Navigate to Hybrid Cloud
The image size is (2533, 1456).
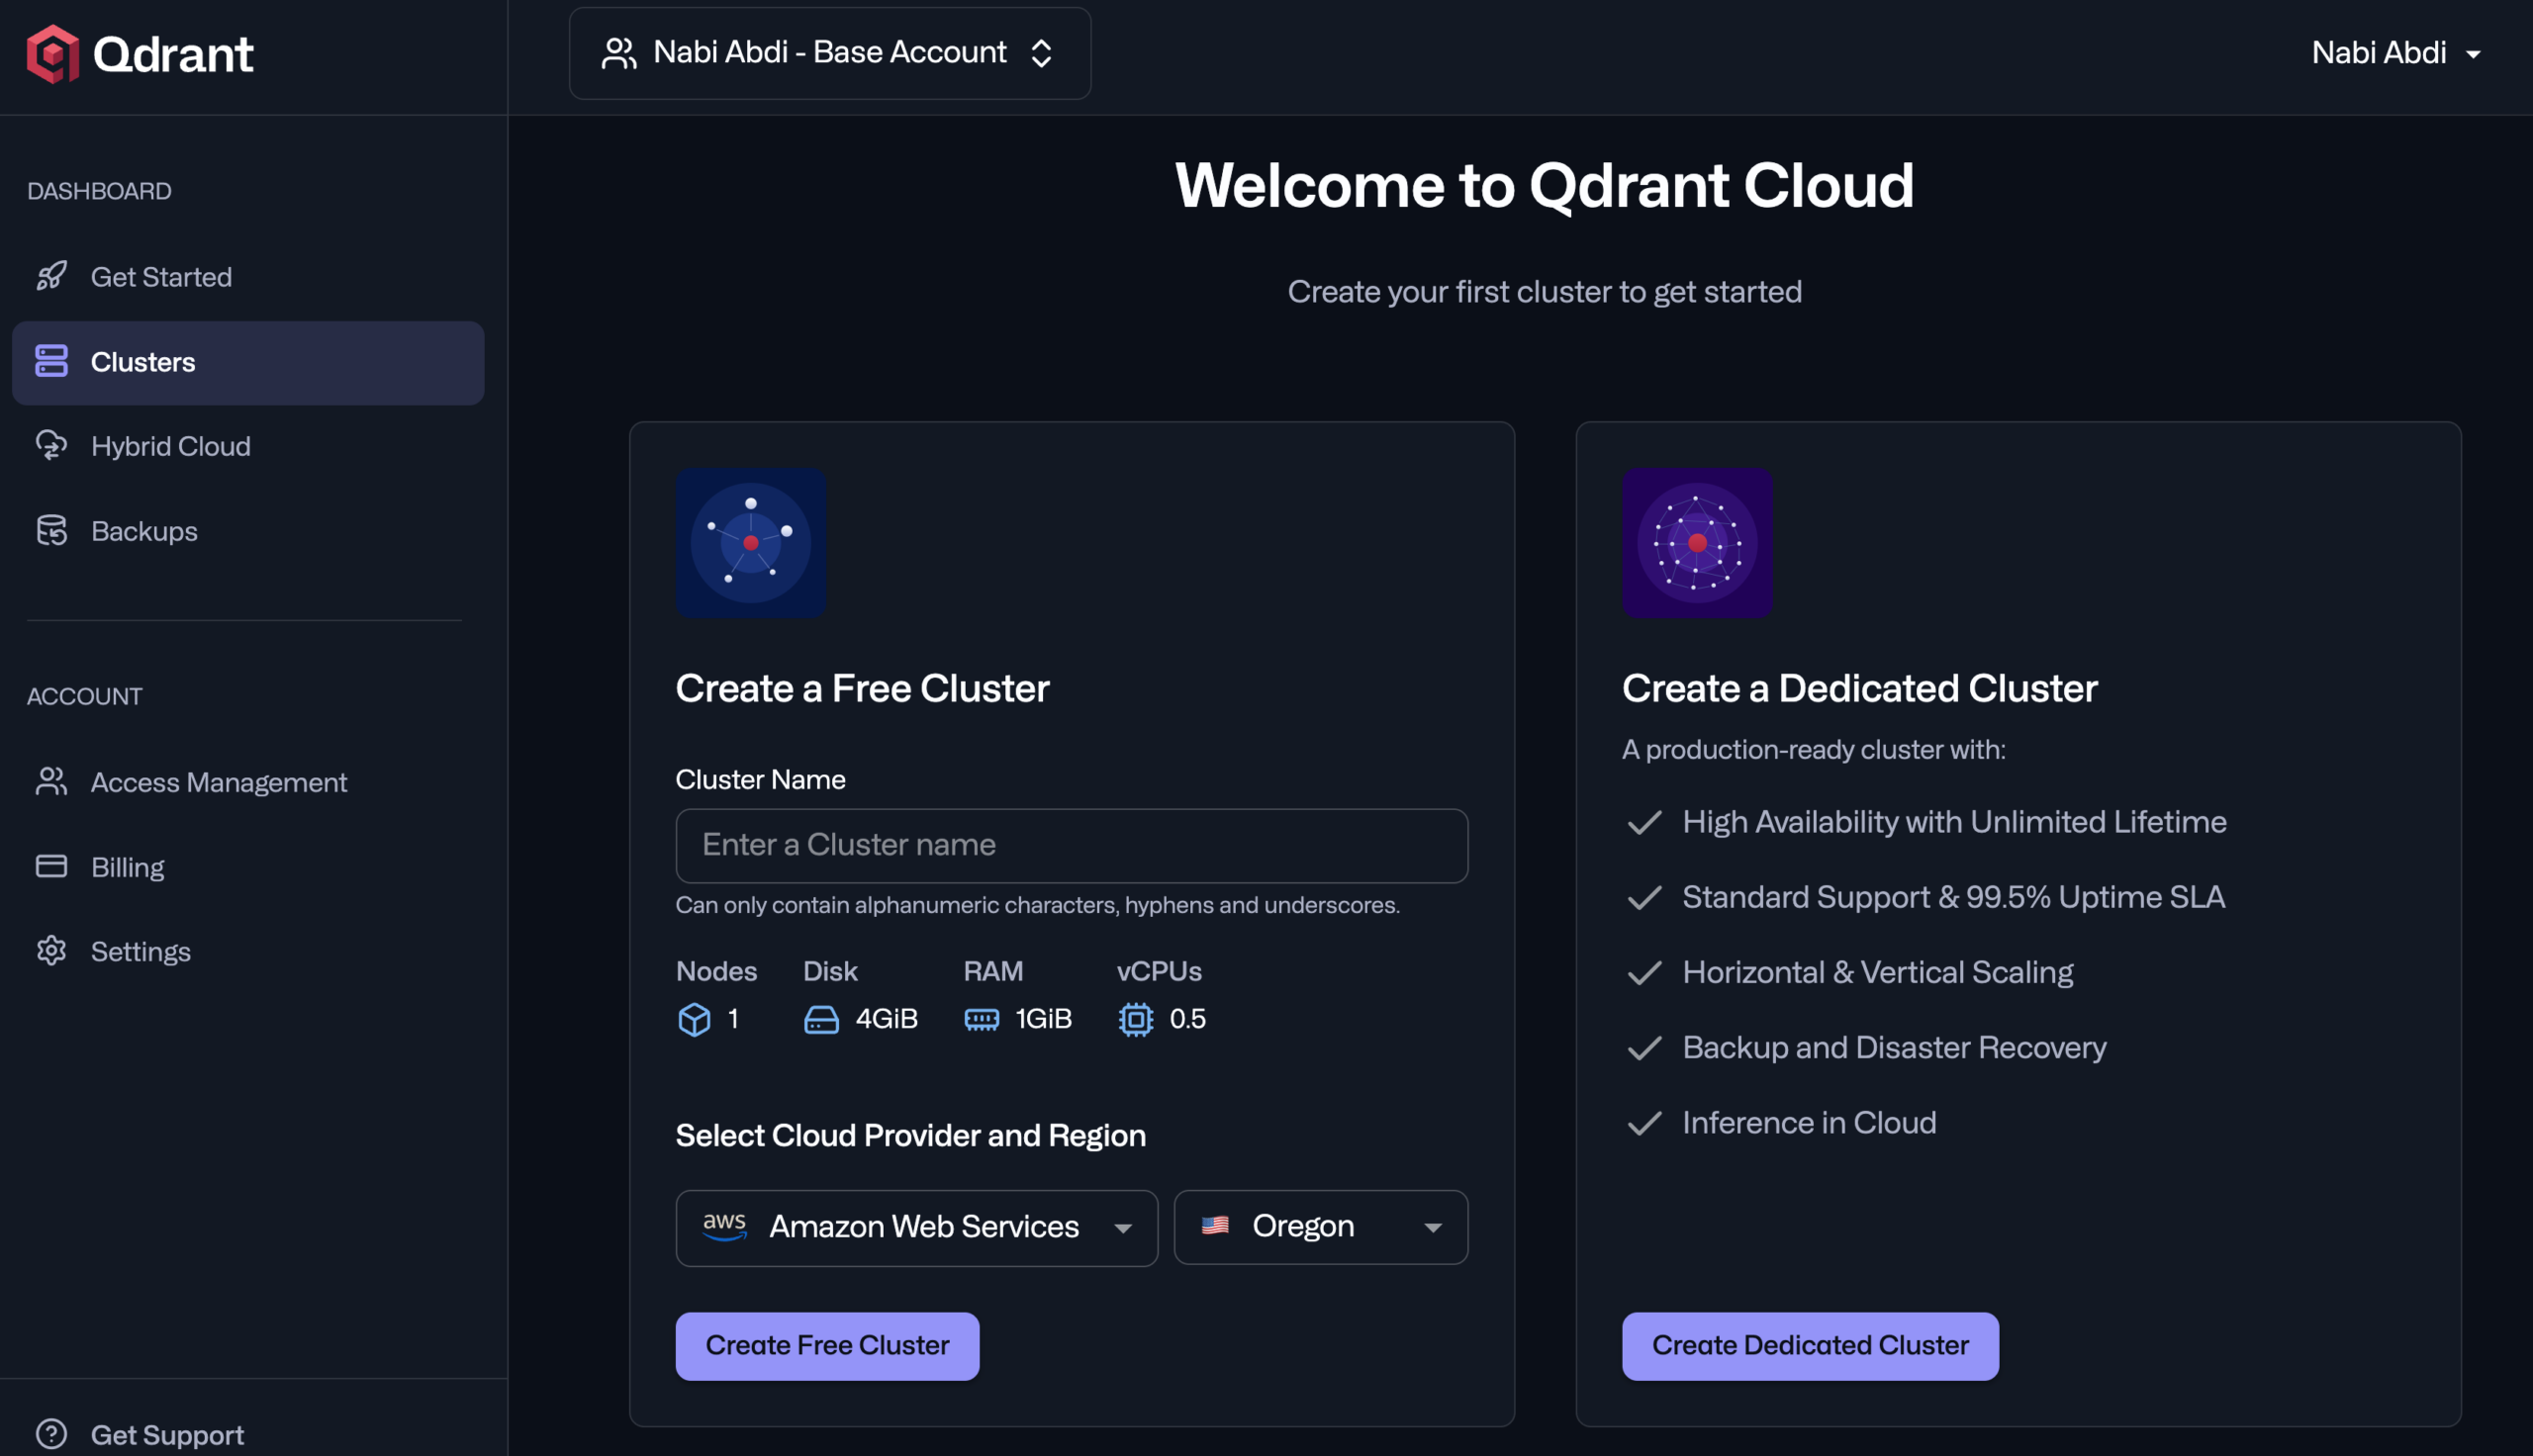[x=171, y=446]
